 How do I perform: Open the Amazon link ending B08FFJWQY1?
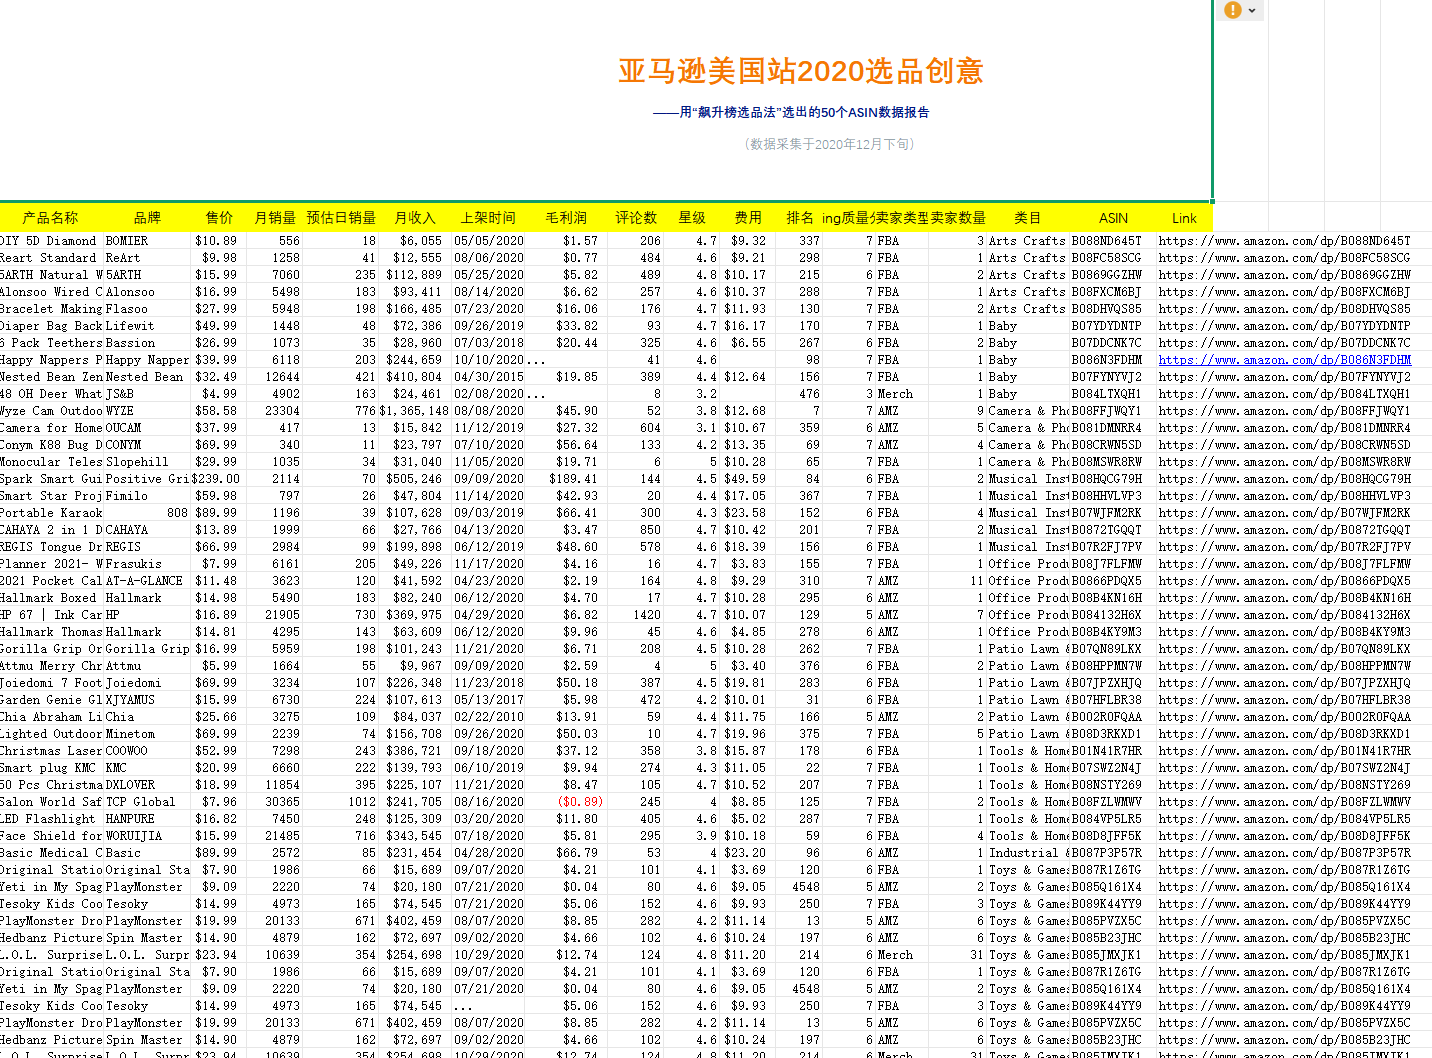[x=1285, y=411]
